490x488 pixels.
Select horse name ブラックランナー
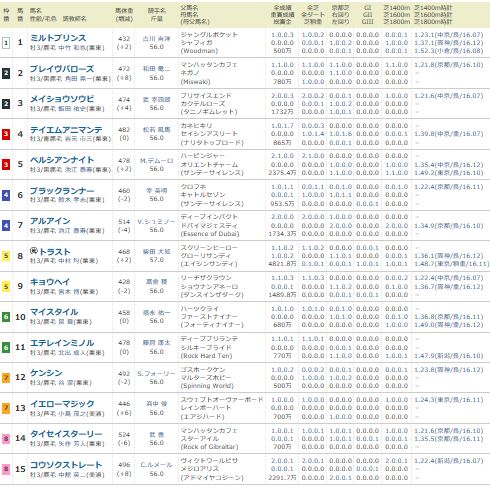(x=62, y=190)
